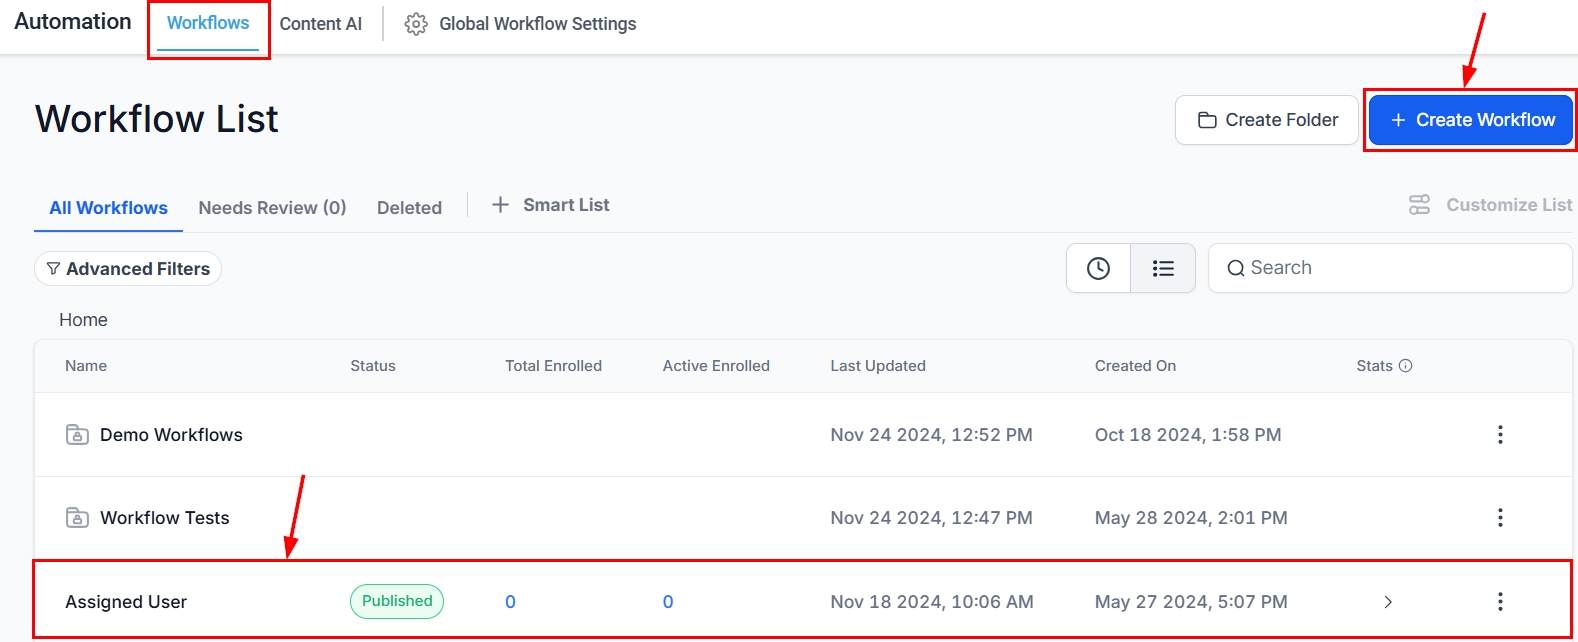Viewport: 1578px width, 642px height.
Task: Open Demo Workflows three-dot menu
Action: 1500,435
